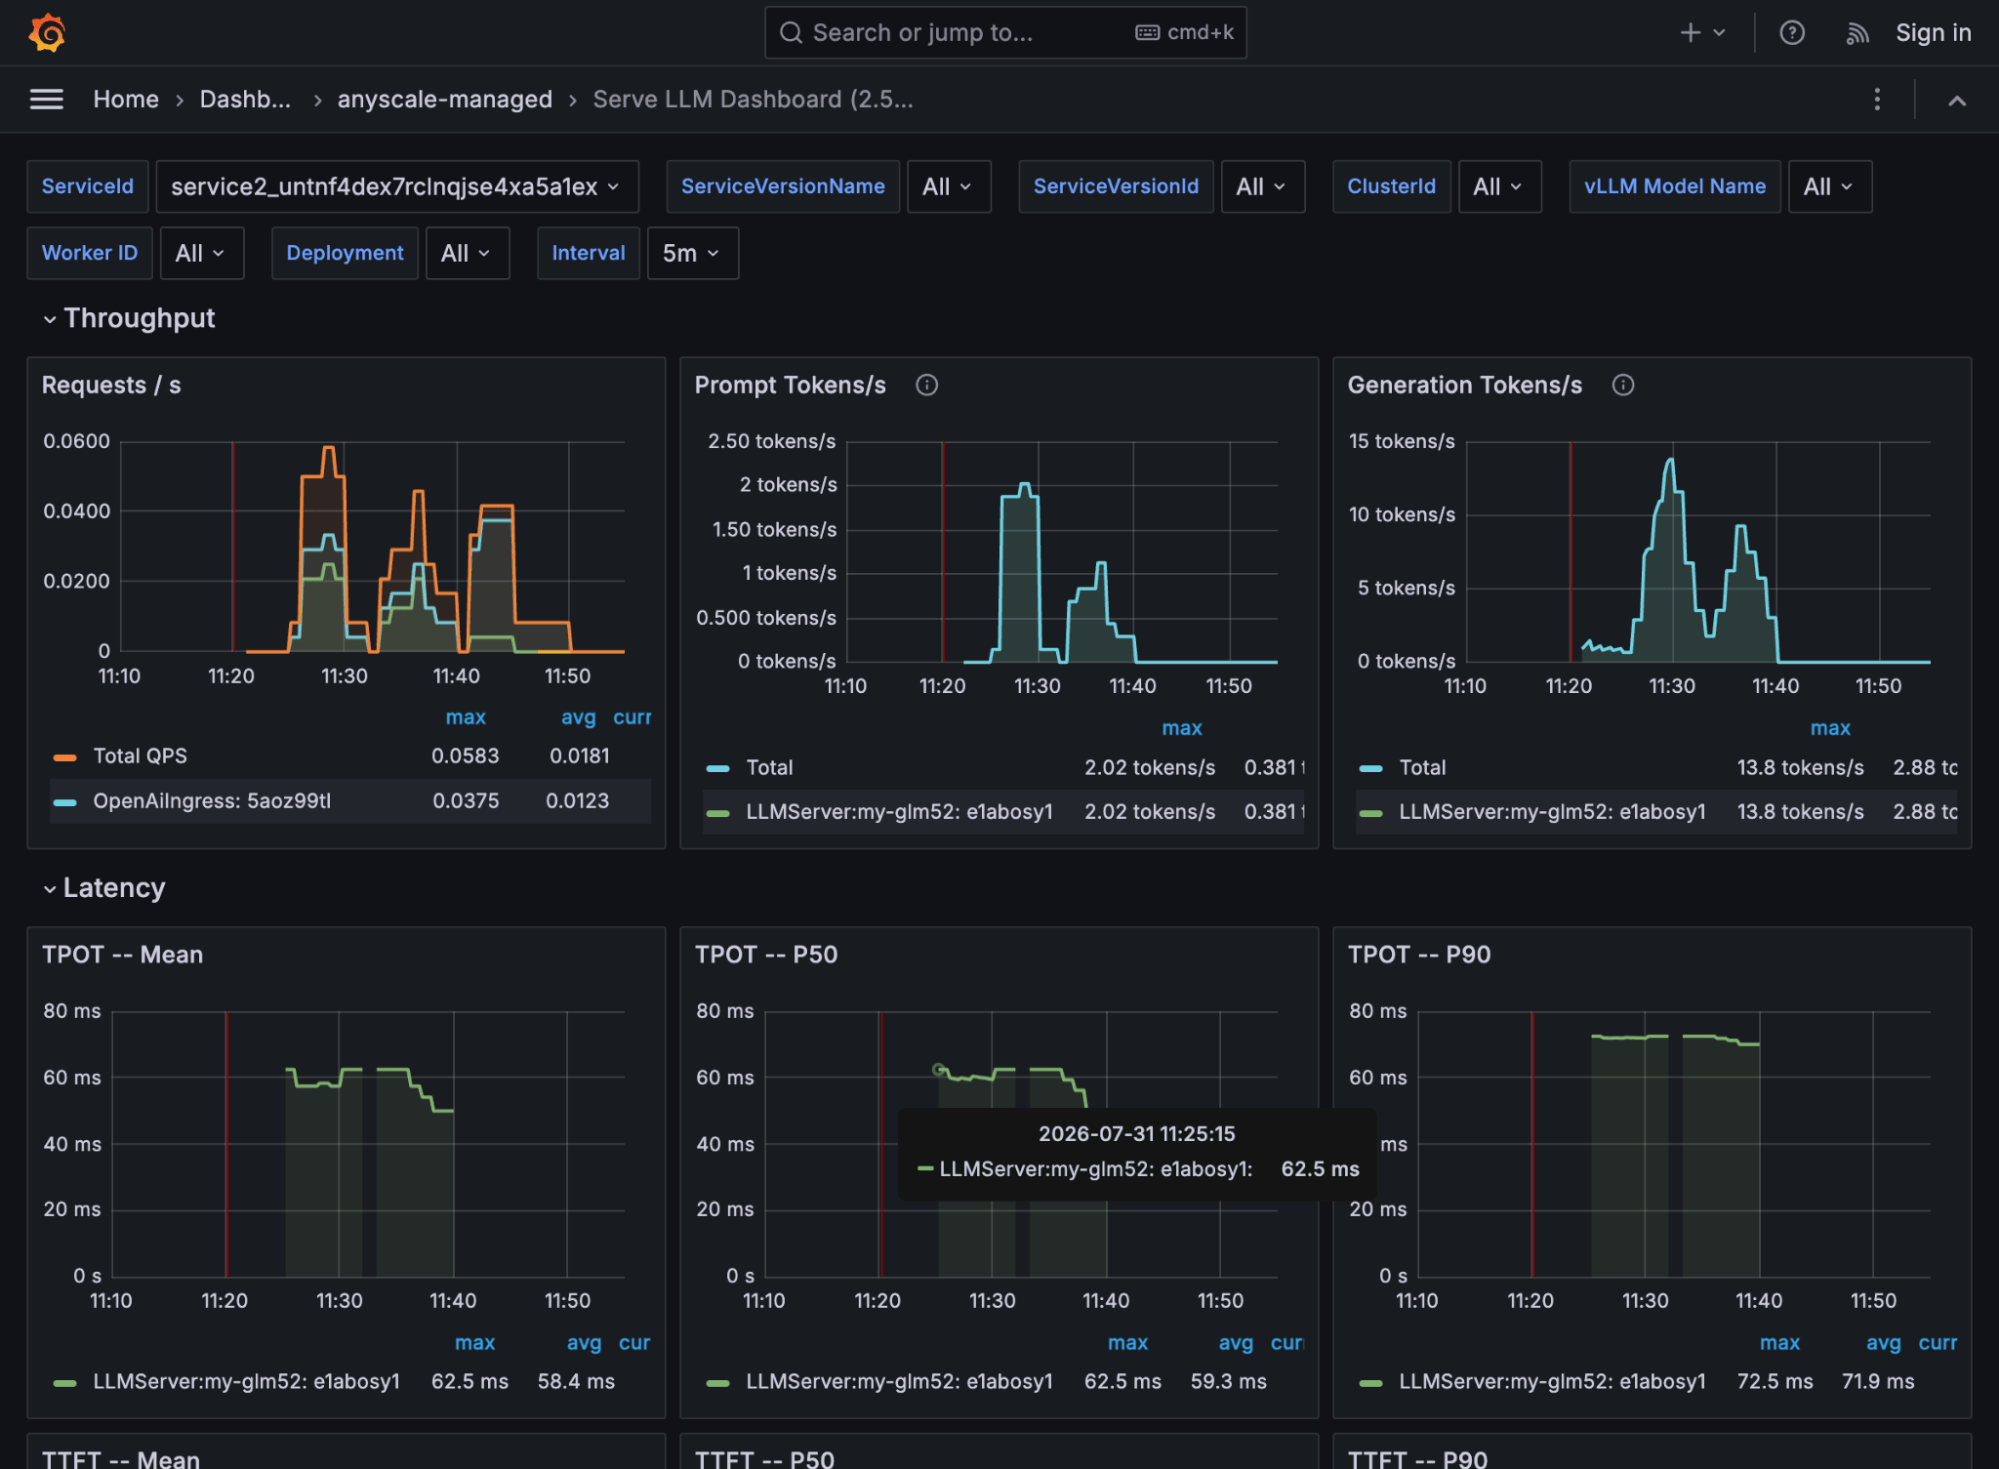Open the help question mark icon

coord(1792,33)
